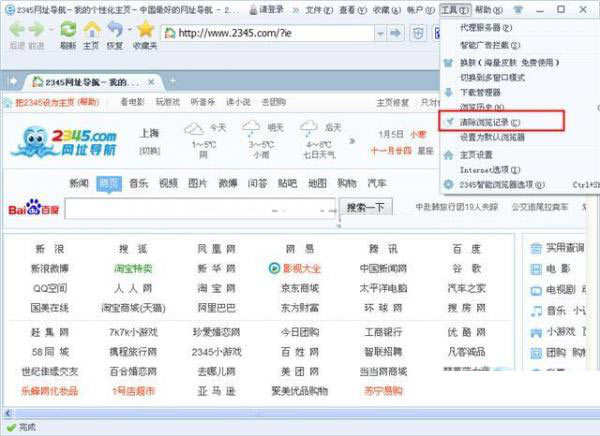Expand the address bar history dropdown
The height and width of the screenshot is (436, 600).
380,34
